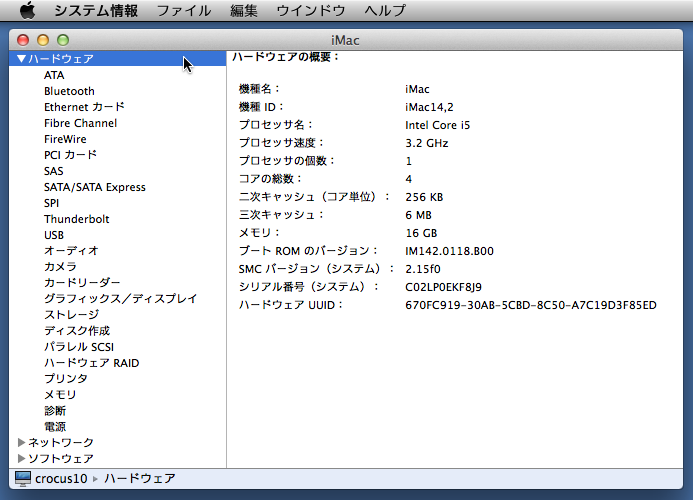Select ATA in the sidebar
Viewport: 693px width, 500px height.
click(54, 75)
